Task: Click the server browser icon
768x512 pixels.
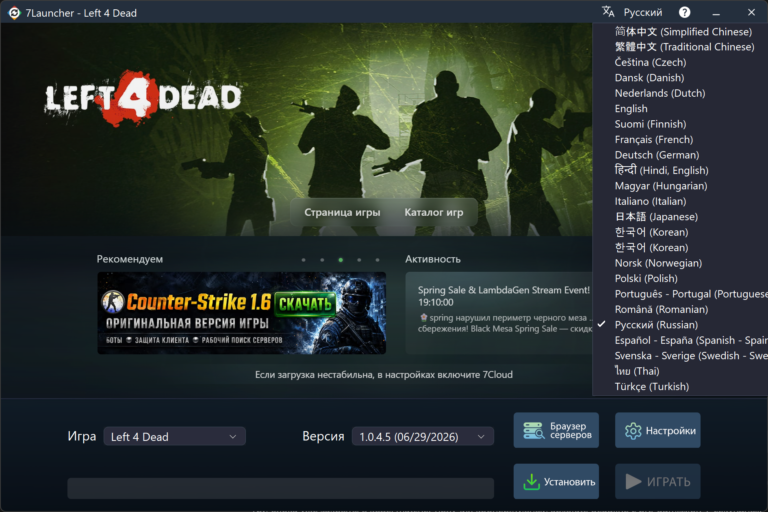Action: (533, 430)
